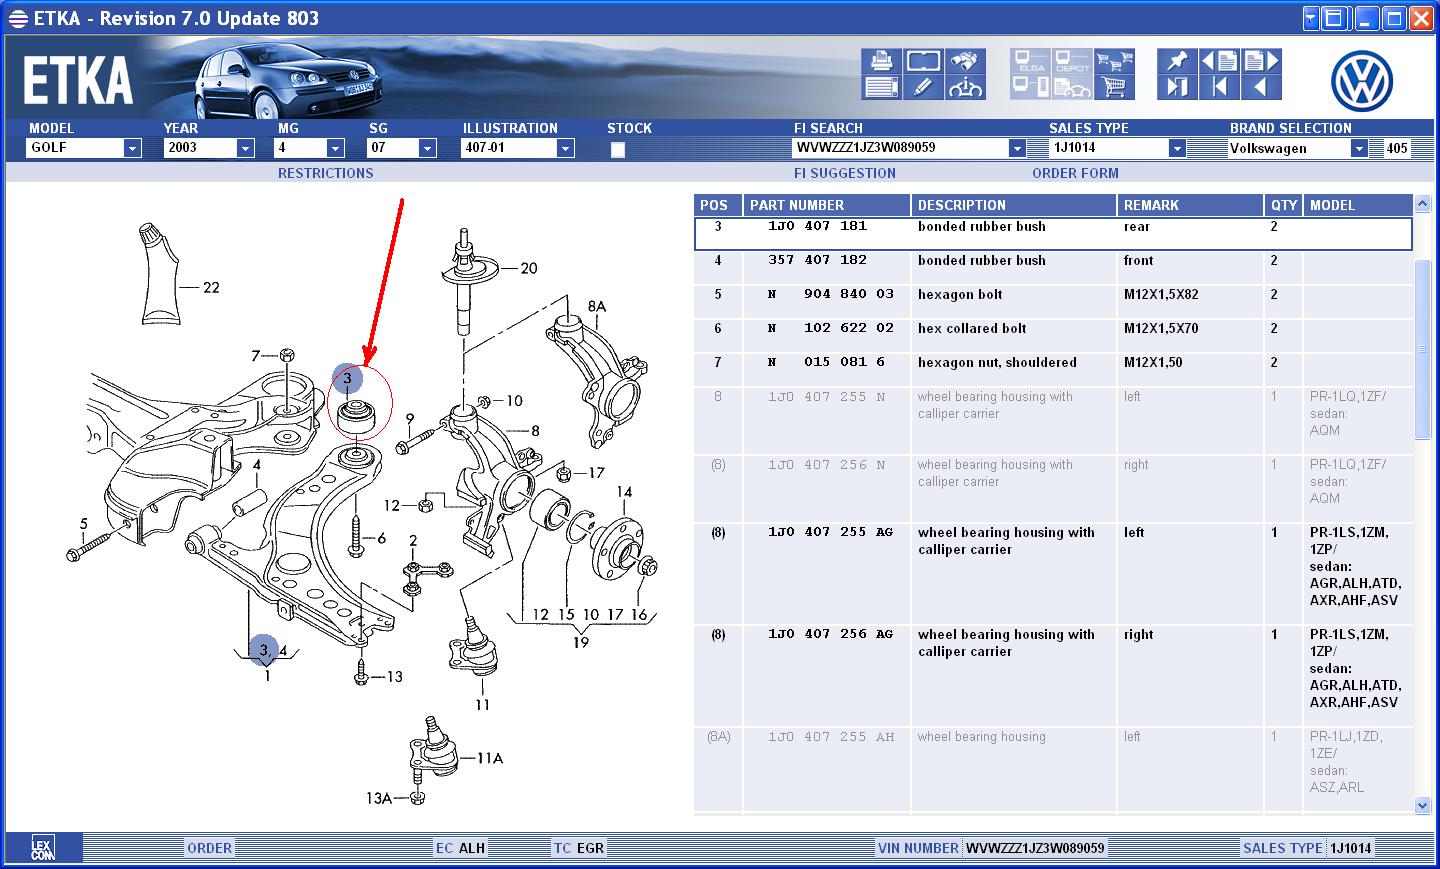Screen dimensions: 1440x869
Task: Select greyed part number 1J0 407 256 N
Action: [826, 465]
